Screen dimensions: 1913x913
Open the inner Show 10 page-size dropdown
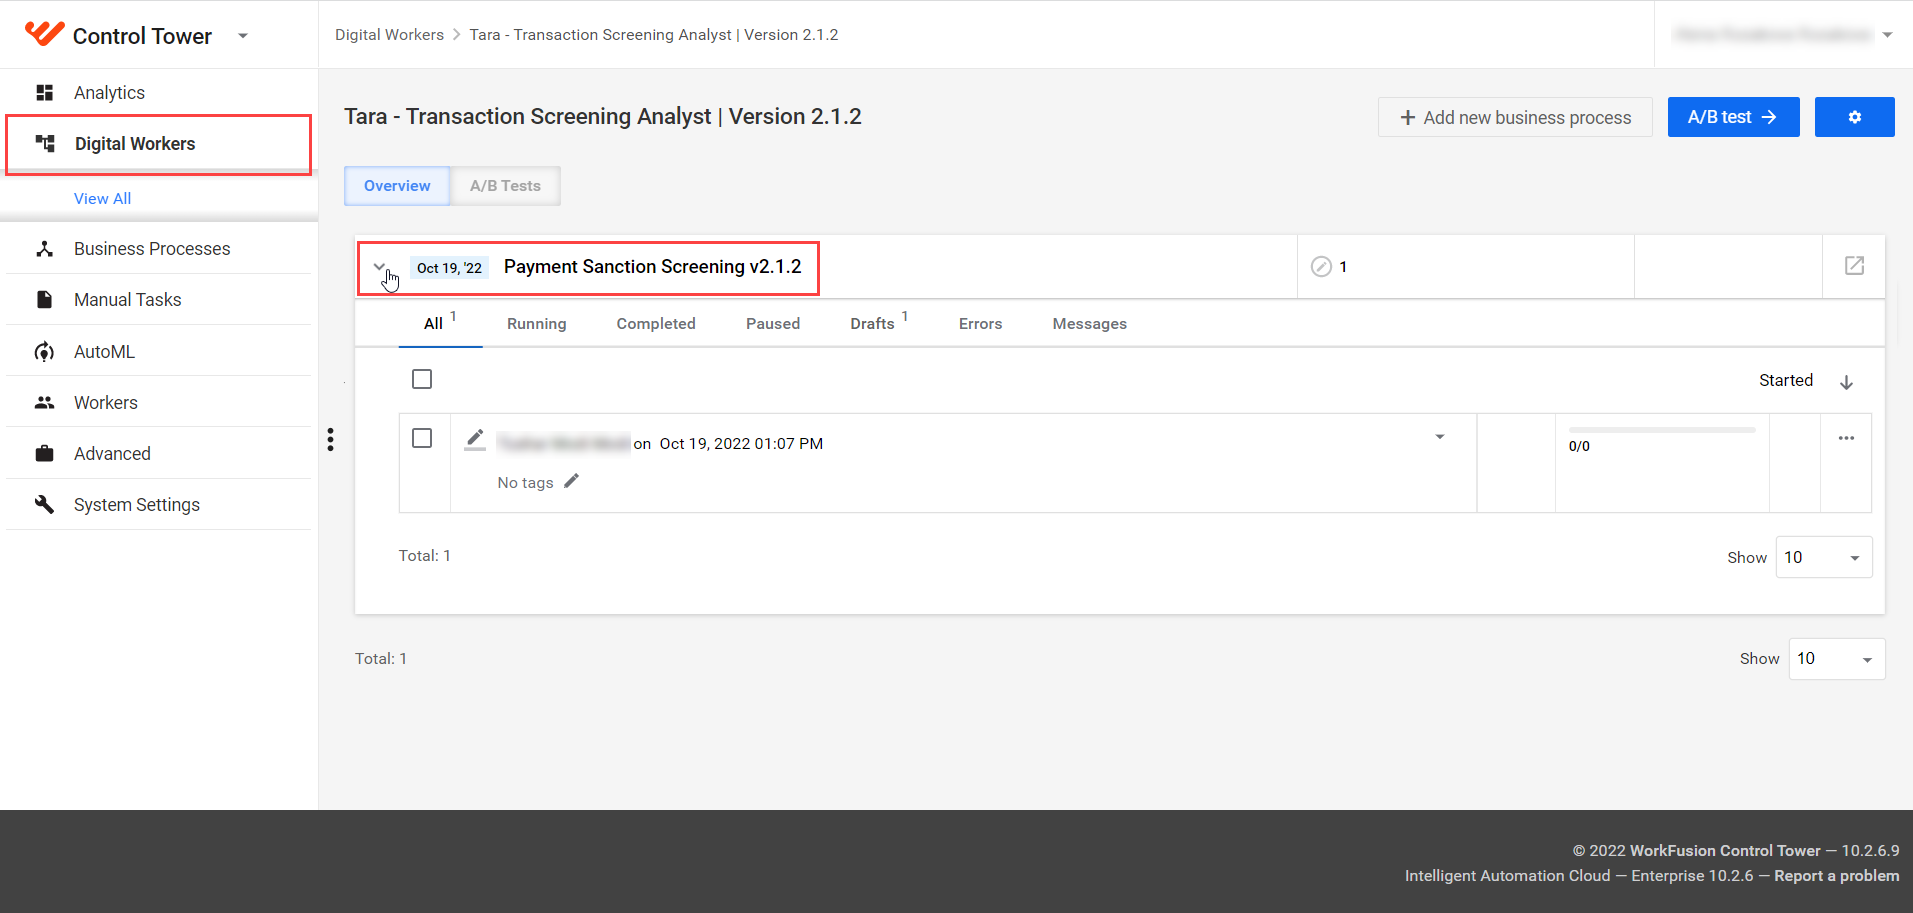click(x=1823, y=557)
